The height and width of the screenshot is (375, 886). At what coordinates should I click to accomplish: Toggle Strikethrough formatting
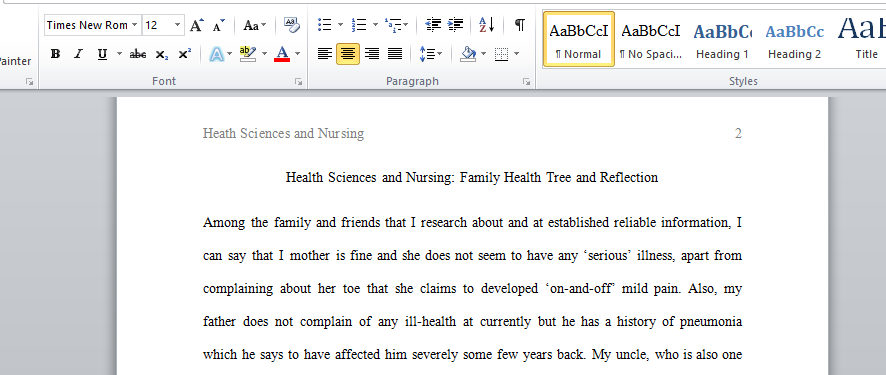point(137,54)
